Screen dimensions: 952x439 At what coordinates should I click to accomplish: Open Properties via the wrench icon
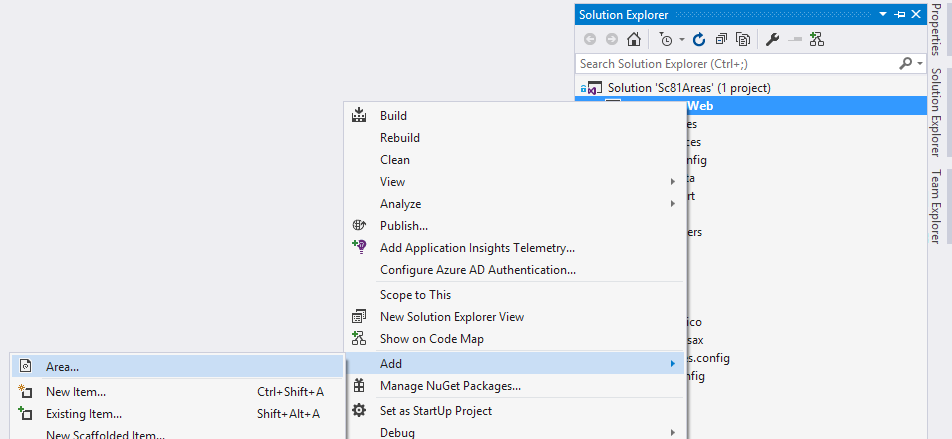(772, 40)
